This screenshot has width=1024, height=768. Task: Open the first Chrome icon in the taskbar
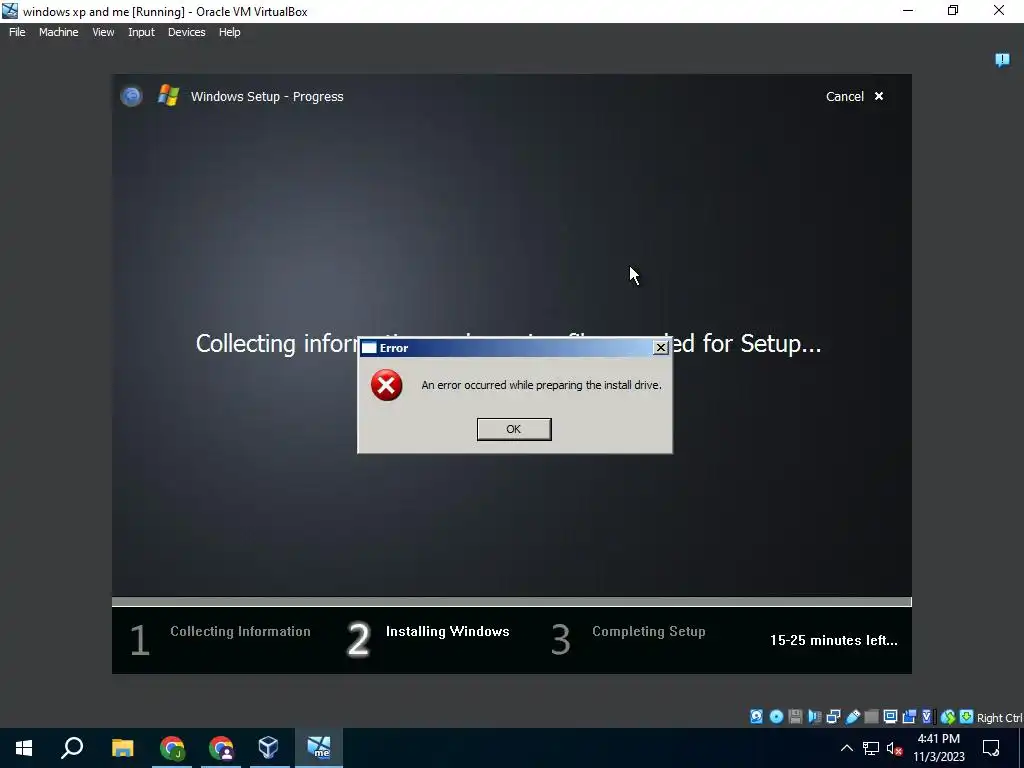(x=172, y=748)
